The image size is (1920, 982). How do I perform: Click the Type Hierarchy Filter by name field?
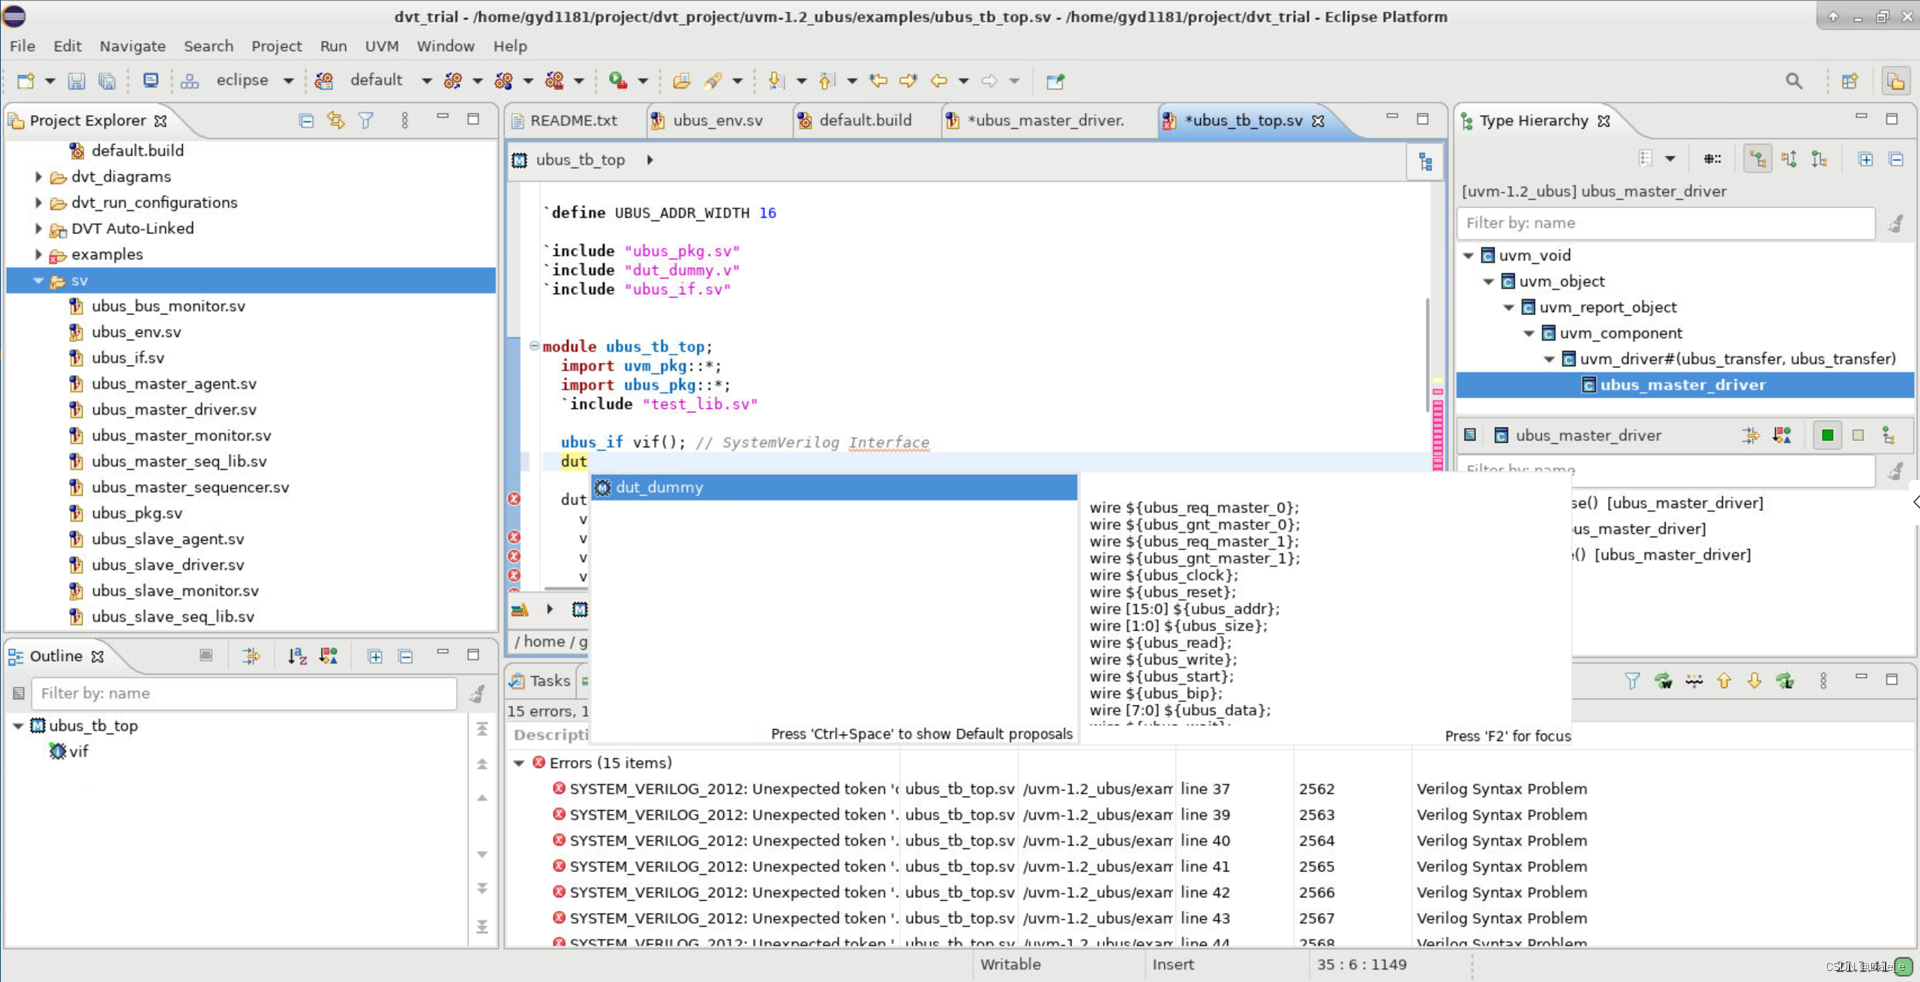pyautogui.click(x=1665, y=223)
